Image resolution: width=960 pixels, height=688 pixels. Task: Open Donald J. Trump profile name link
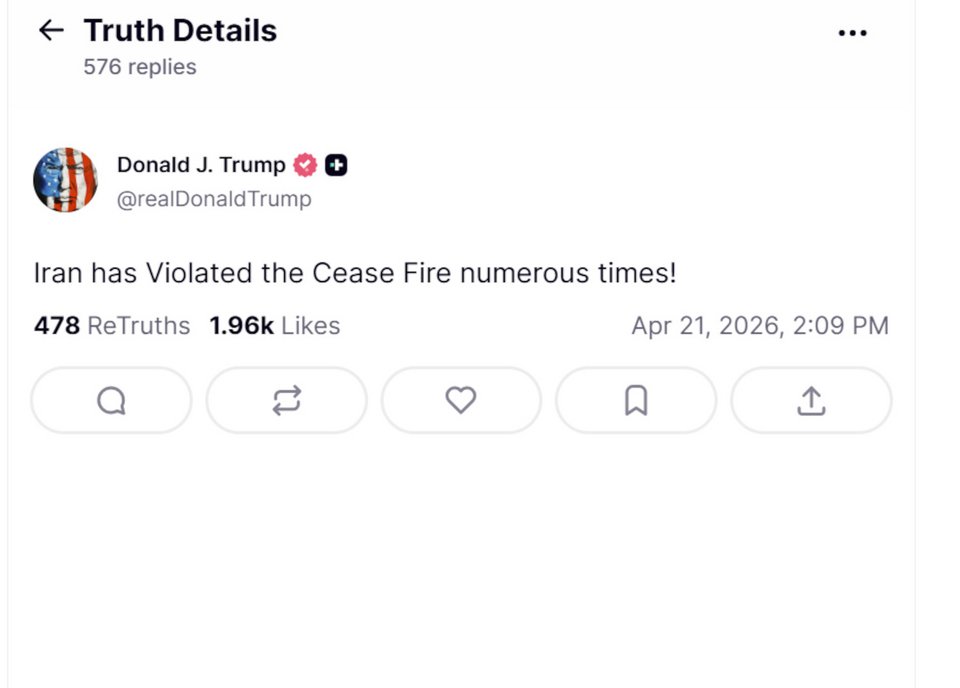click(x=201, y=165)
